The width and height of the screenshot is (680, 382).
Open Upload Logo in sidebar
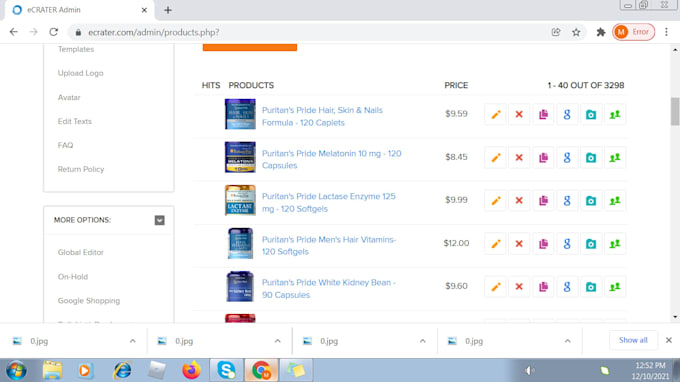(x=81, y=73)
